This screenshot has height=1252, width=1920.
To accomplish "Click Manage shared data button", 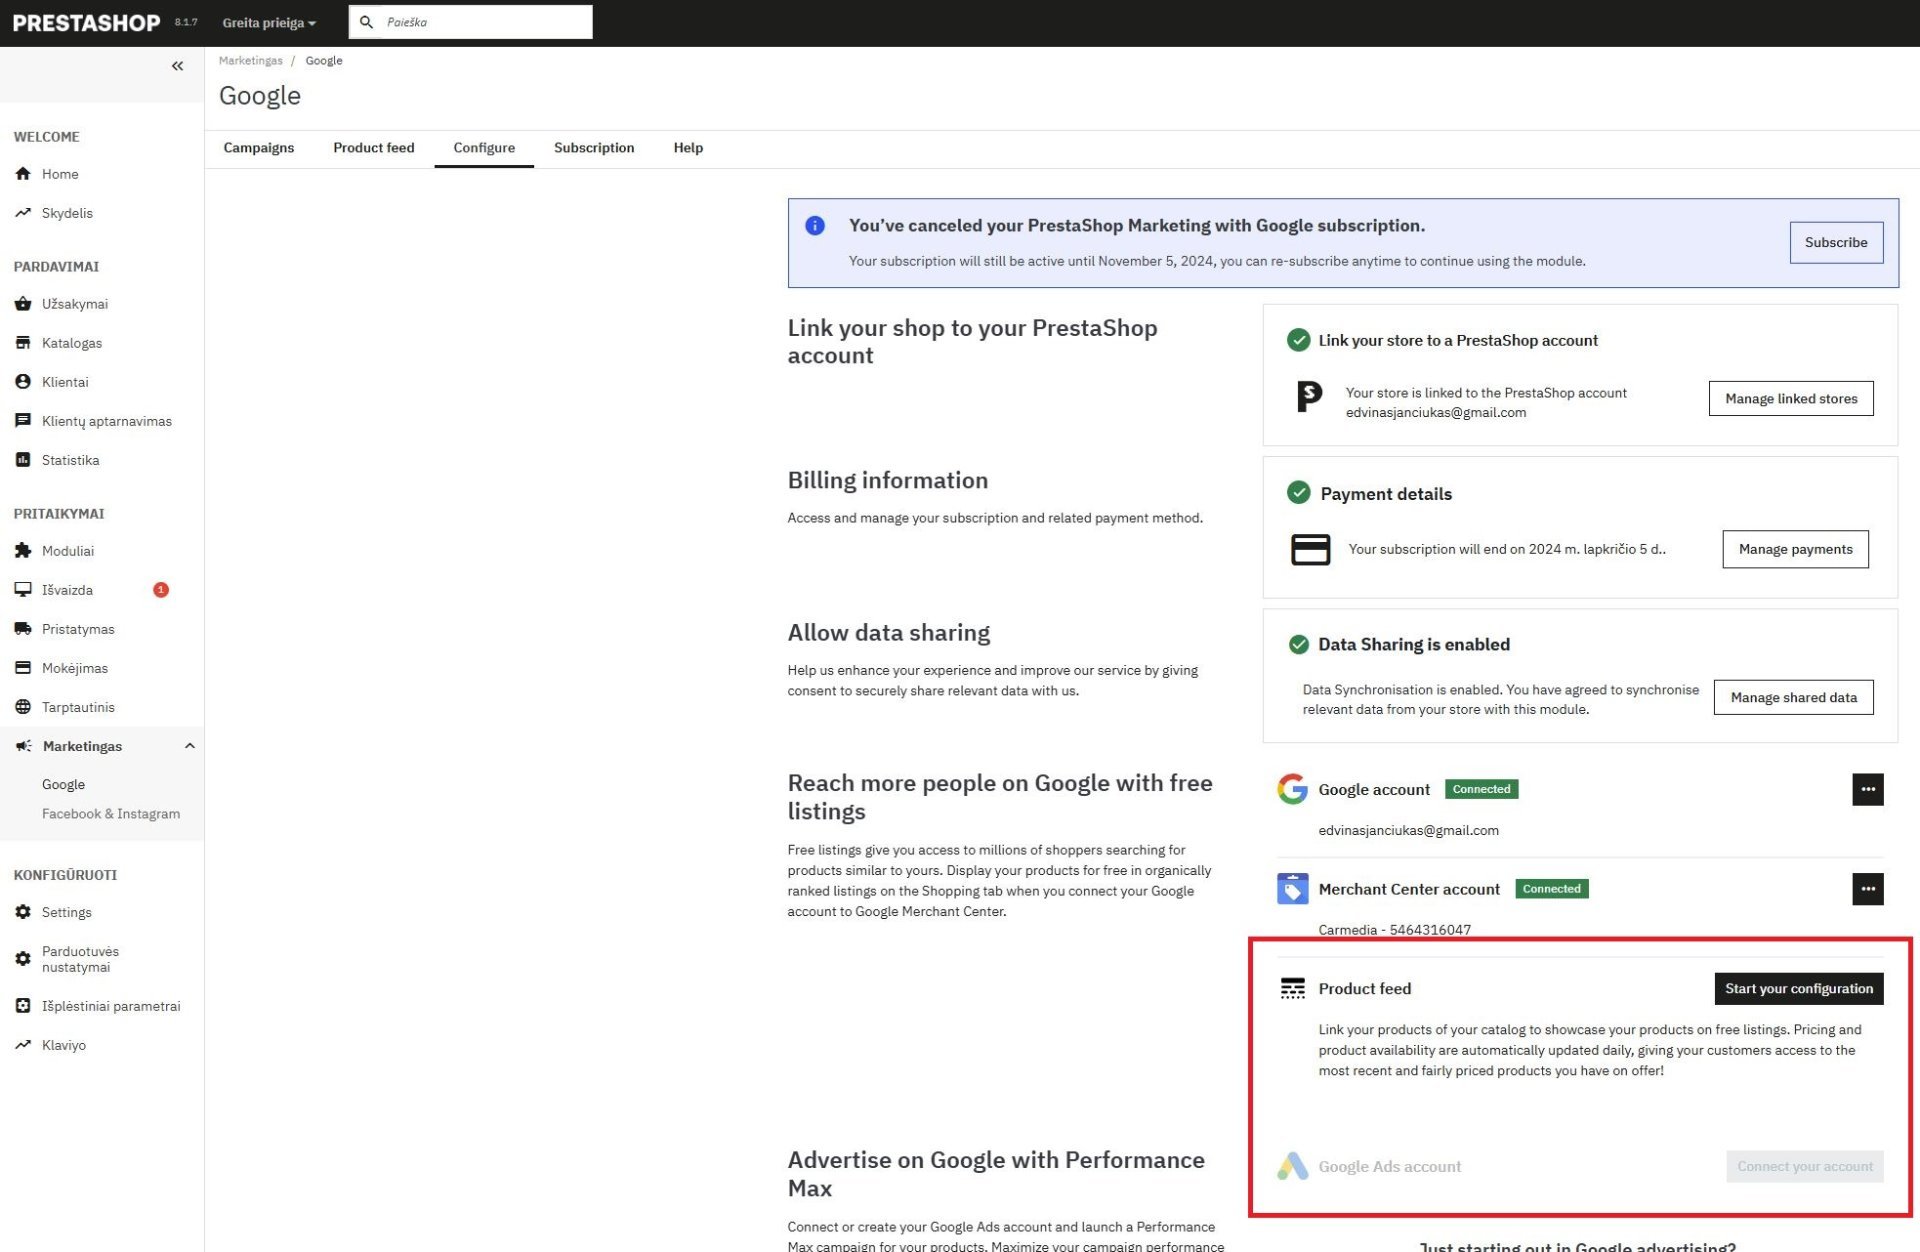I will 1793,697.
